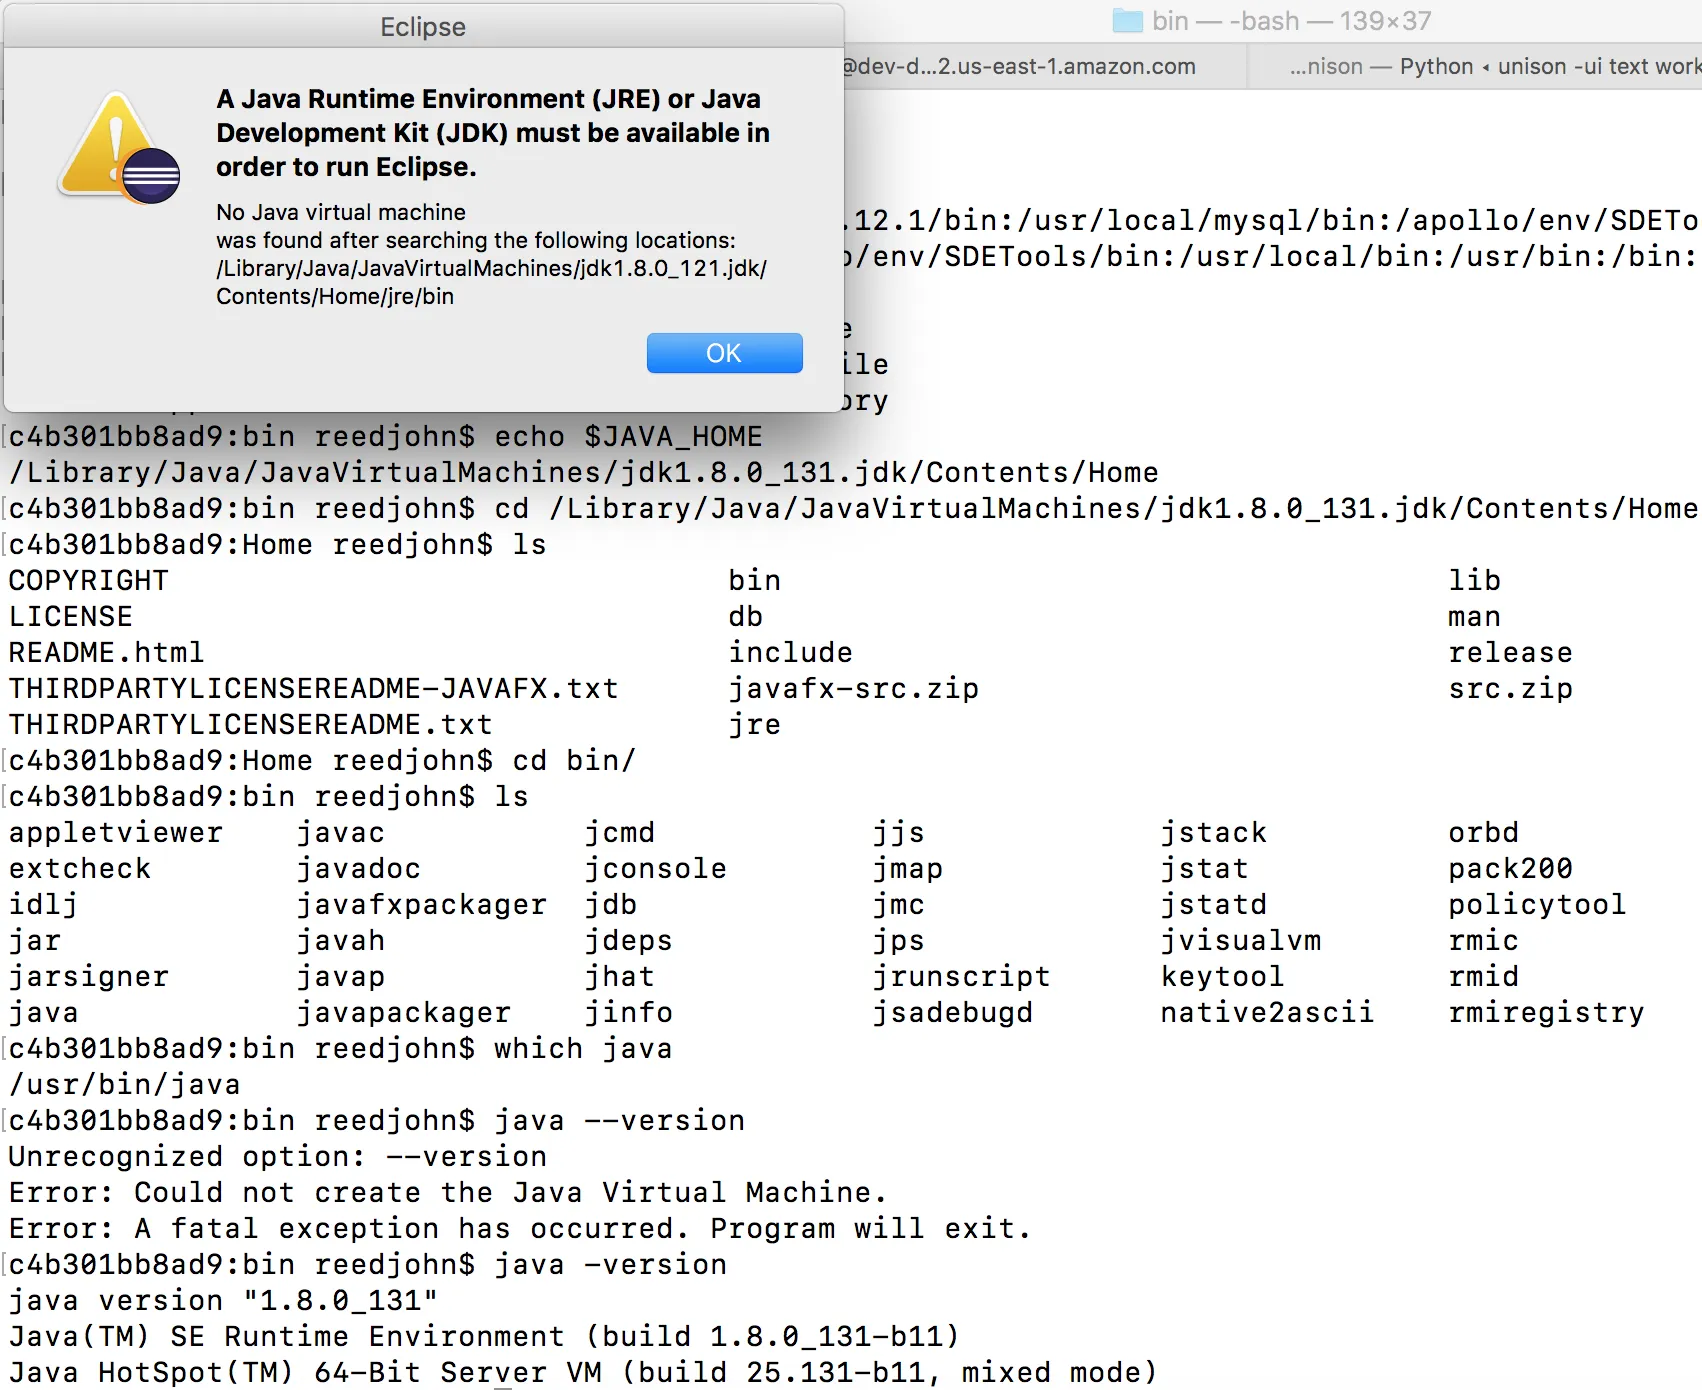Viewport: 1702px width, 1390px height.
Task: Click the include directory in Home listing
Action: (791, 653)
